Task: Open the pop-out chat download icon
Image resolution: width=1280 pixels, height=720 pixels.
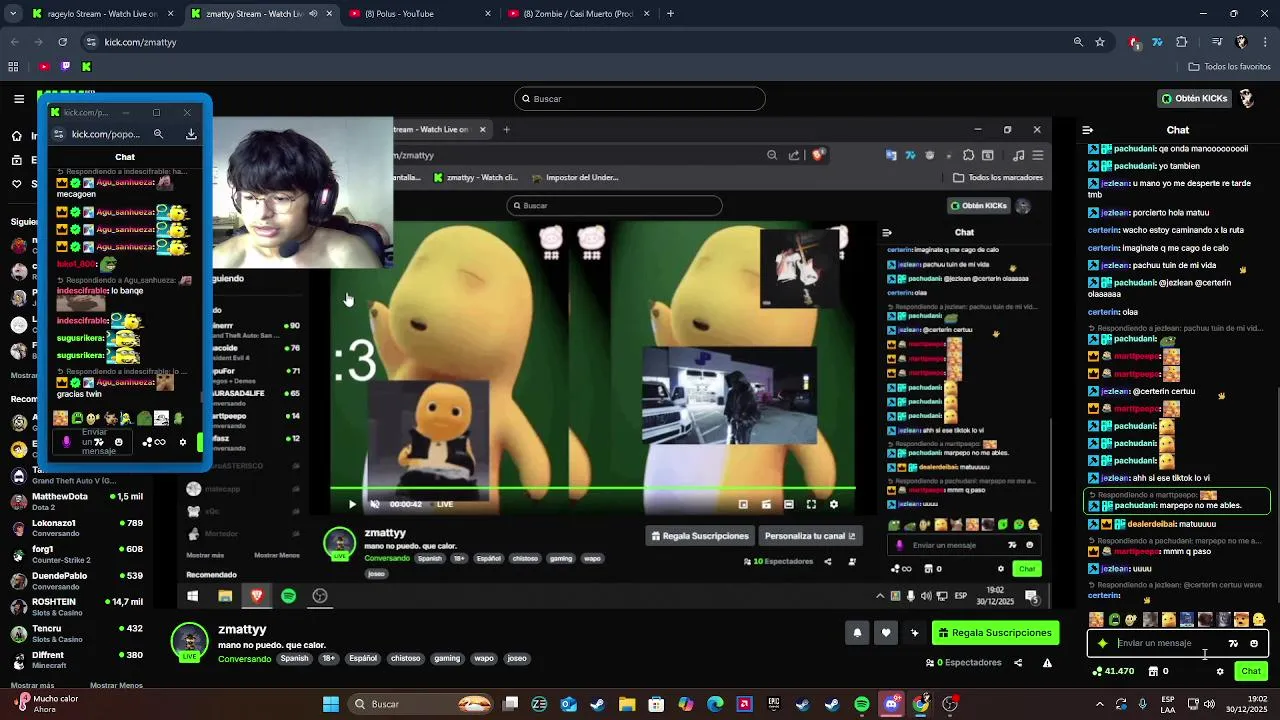Action: tap(191, 134)
